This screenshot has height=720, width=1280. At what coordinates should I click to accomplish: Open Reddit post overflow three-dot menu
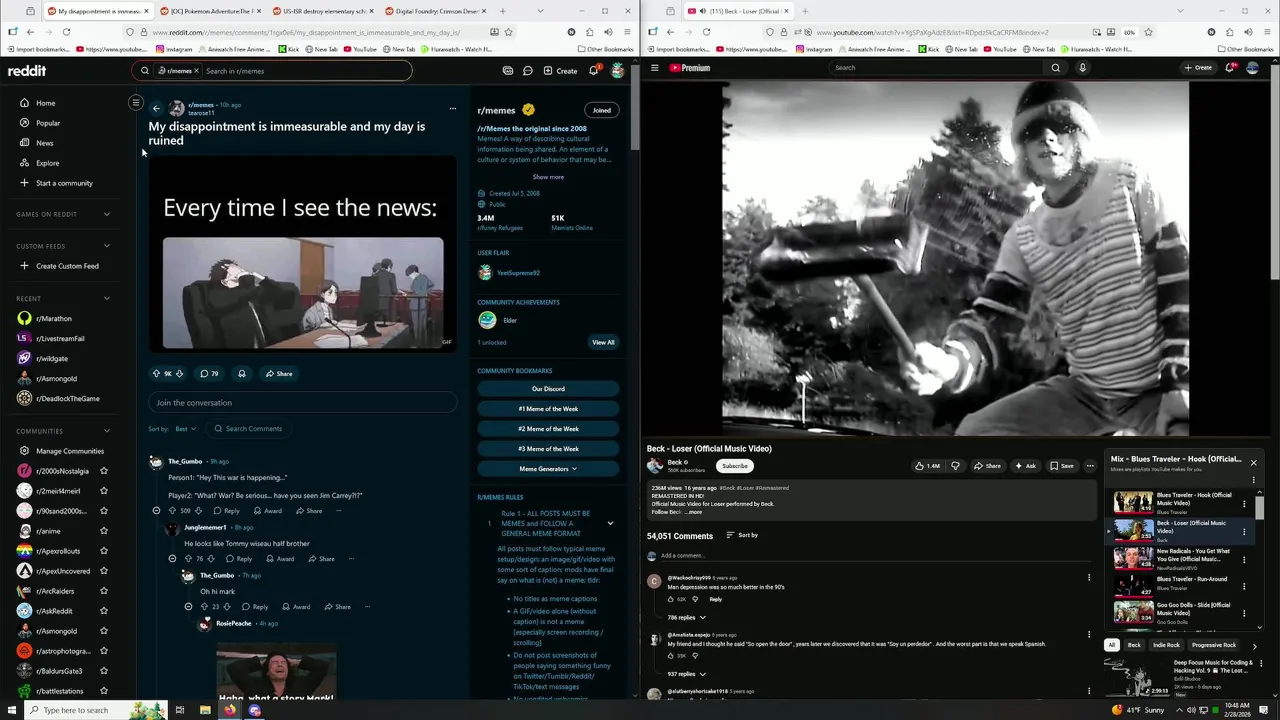point(452,108)
